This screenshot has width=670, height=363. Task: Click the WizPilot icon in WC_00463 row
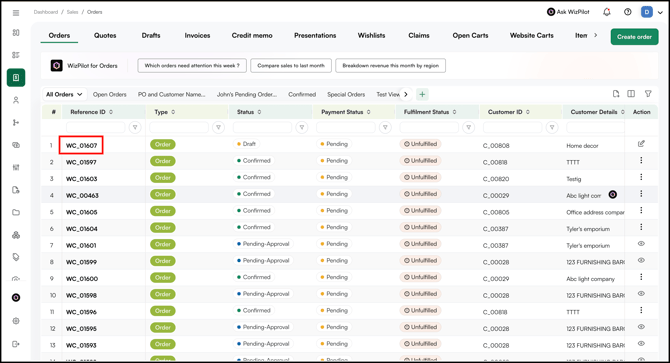tap(612, 194)
